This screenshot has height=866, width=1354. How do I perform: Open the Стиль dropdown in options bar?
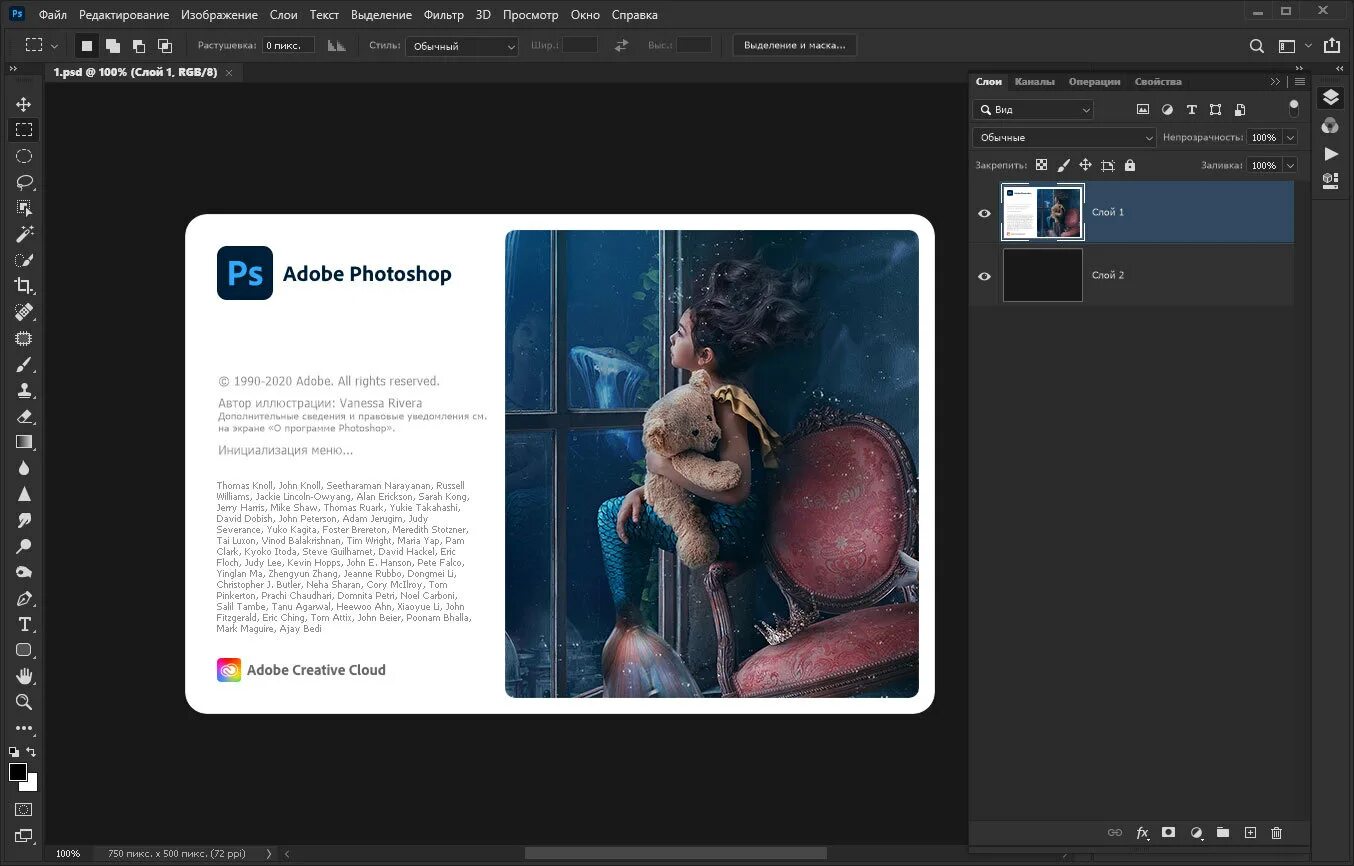pyautogui.click(x=462, y=46)
